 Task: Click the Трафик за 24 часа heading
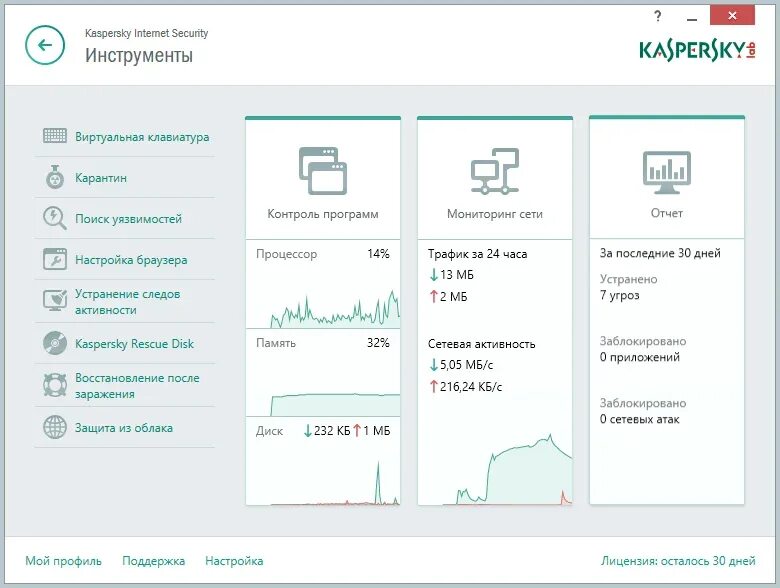click(478, 254)
